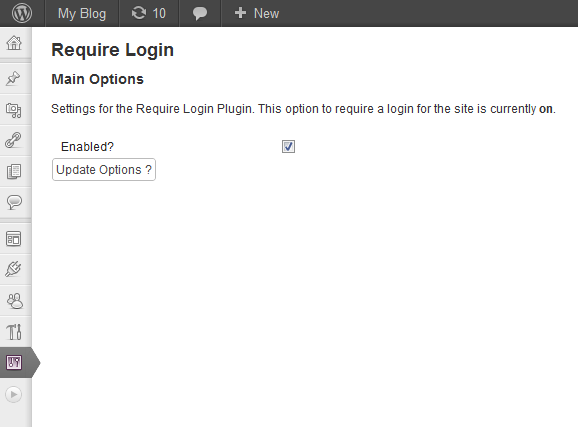Screen dimensions: 578x427
Task: Open the highlighted Settings icon
Action: click(14, 362)
